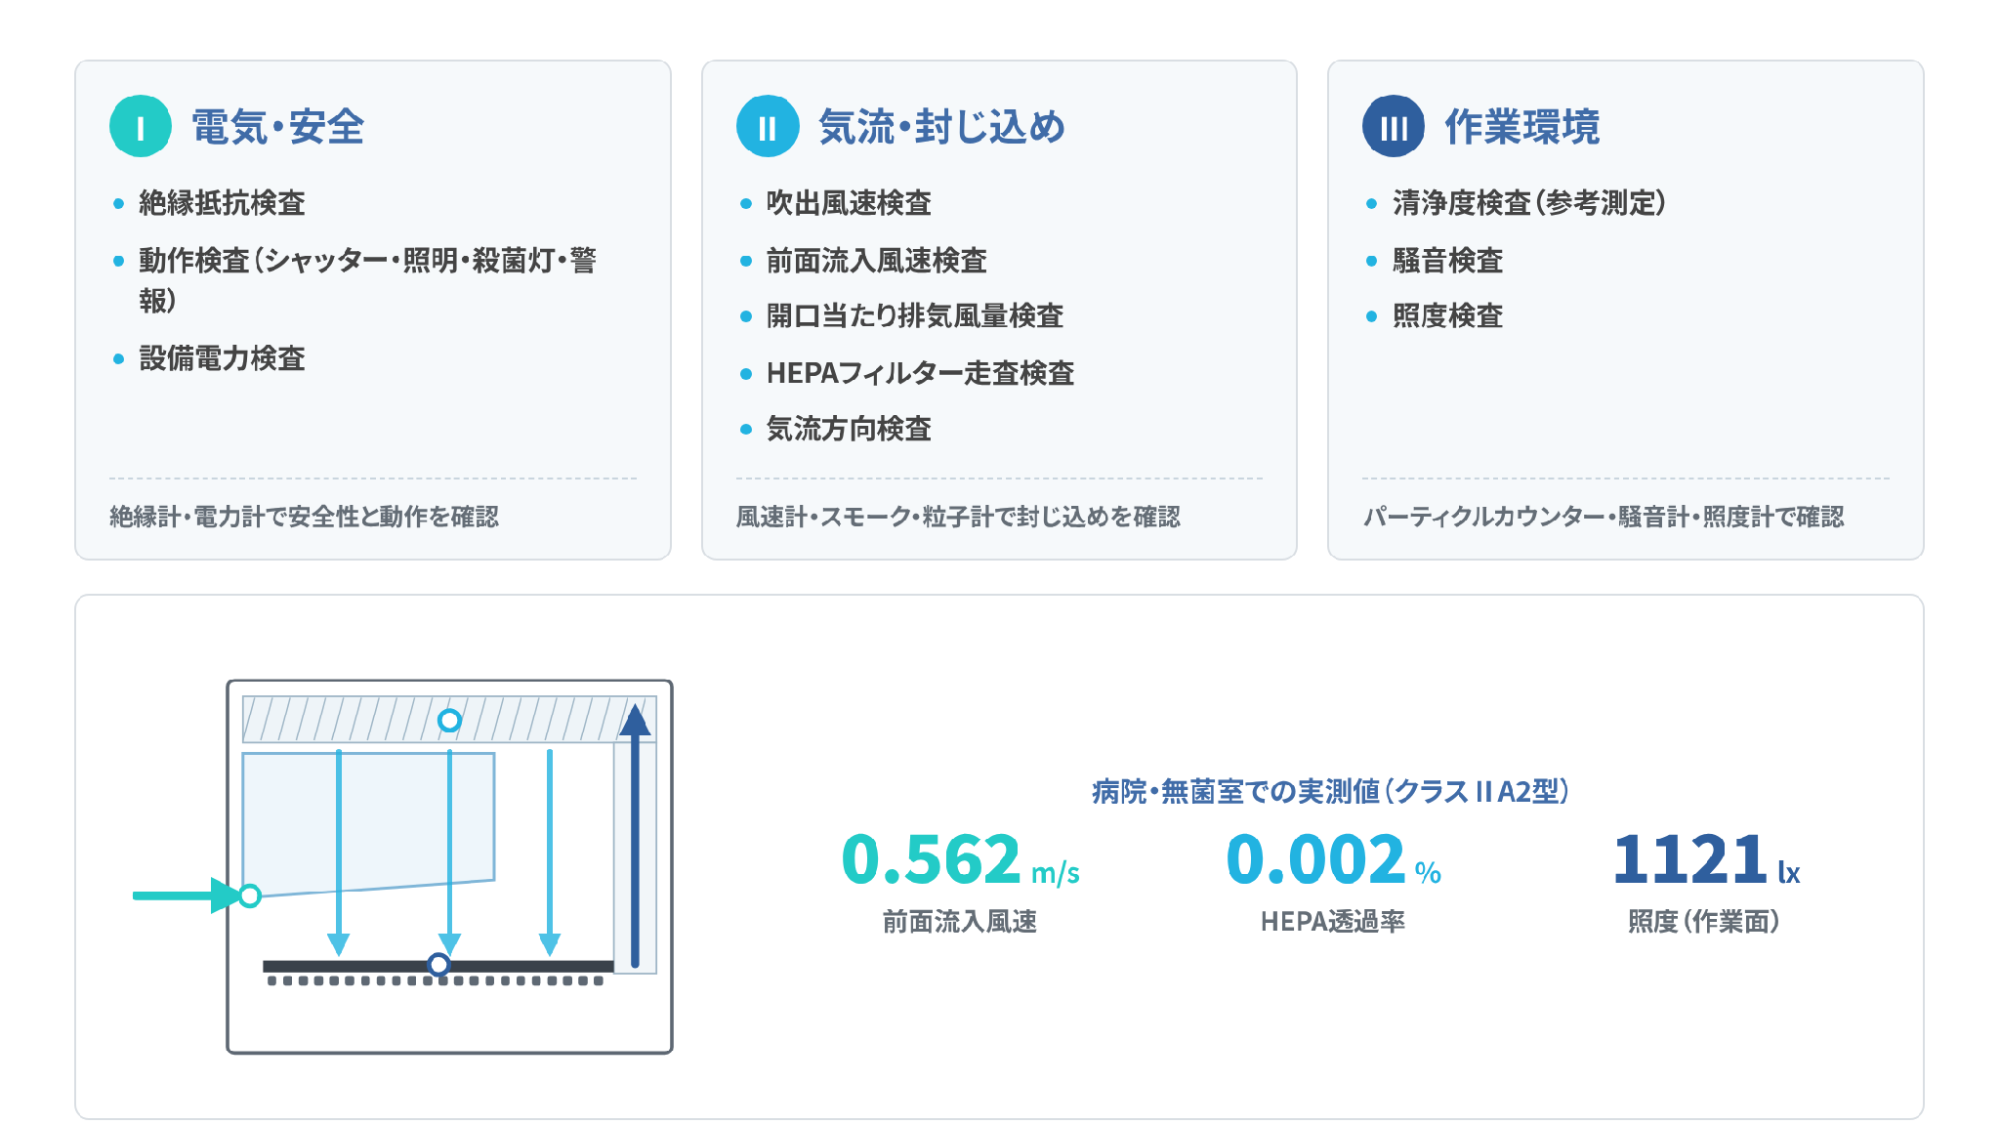Click the 絶縁計・電力計 footer note
1999x1148 pixels.
304,517
